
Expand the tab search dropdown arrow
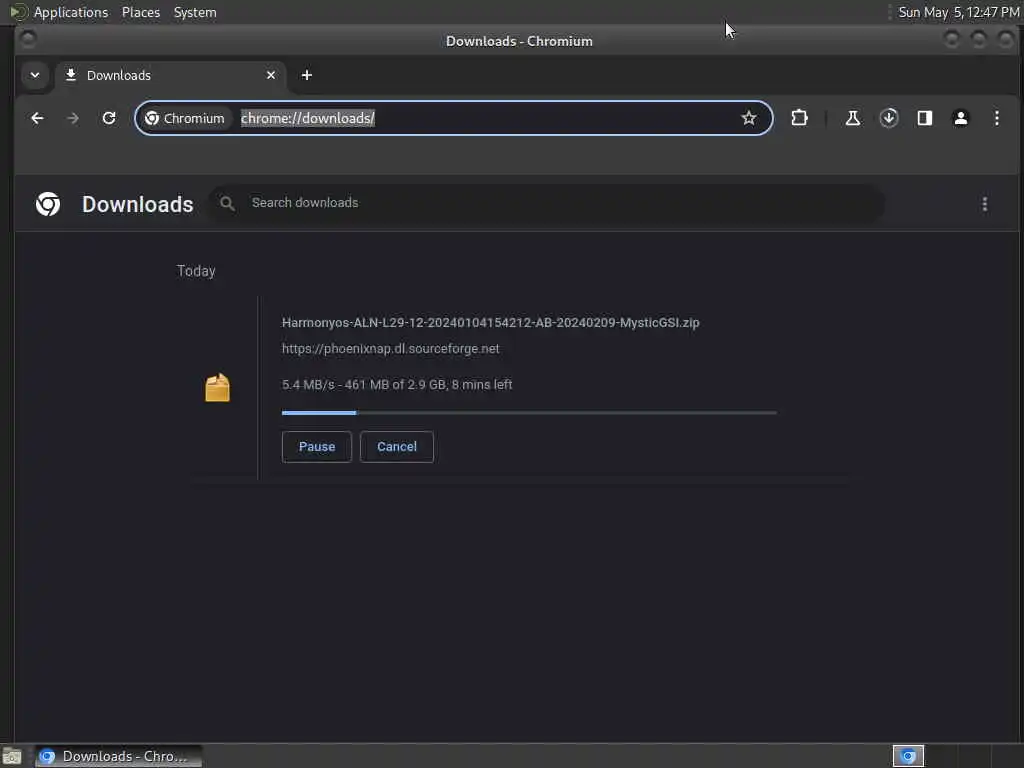35,75
